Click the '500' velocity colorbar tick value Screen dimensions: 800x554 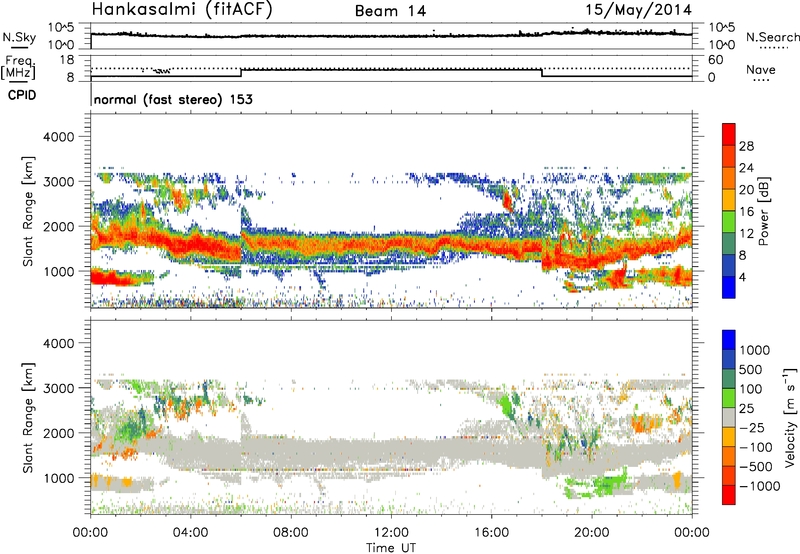click(x=751, y=369)
